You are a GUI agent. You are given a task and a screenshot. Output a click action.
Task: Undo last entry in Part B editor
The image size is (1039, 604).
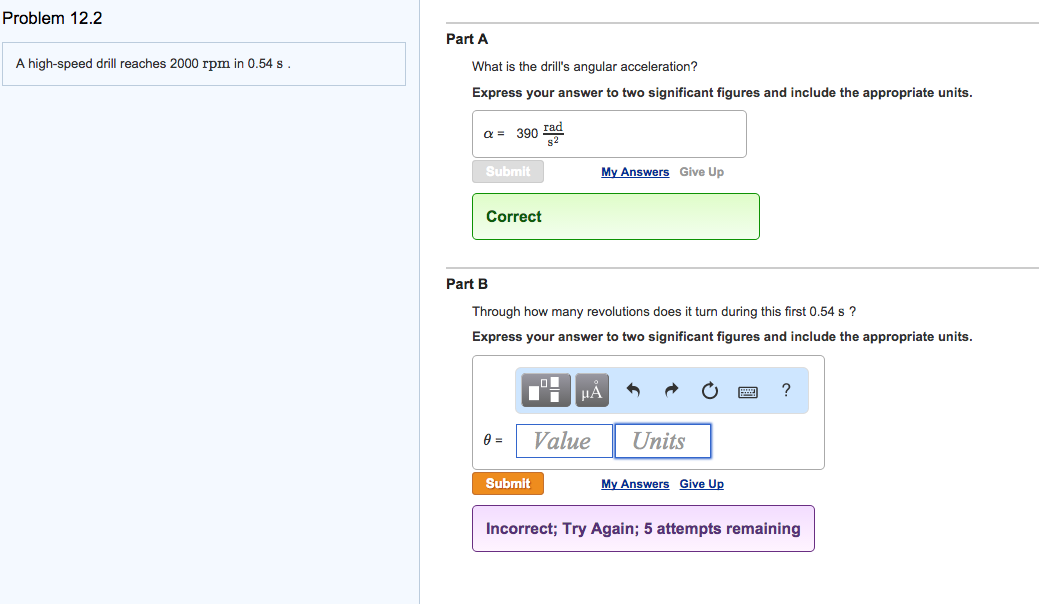click(x=633, y=390)
